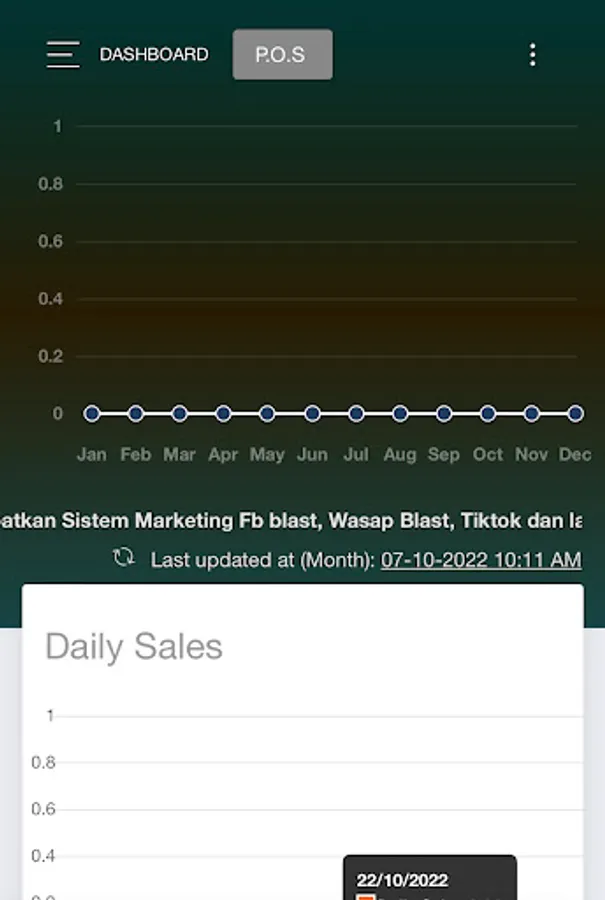Tap the Sep data point circle
Screen dimensions: 605x900
(444, 413)
